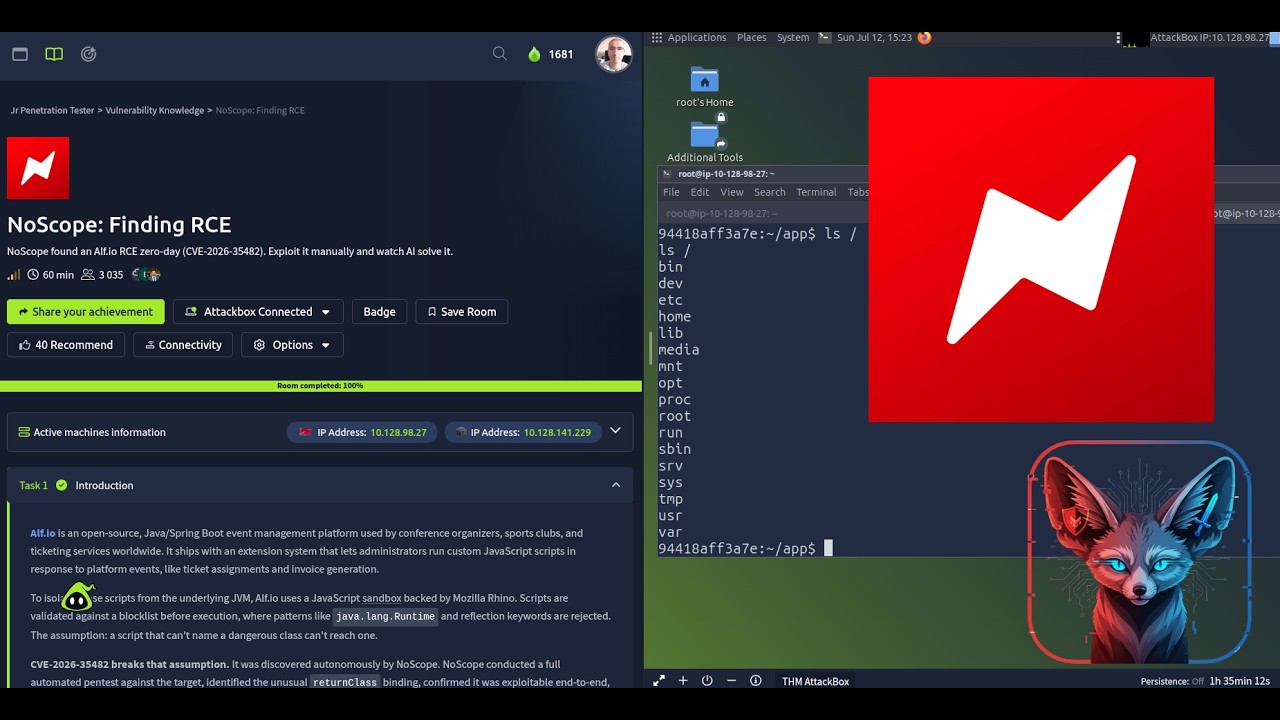Toggle AttackBox fullscreen arrows icon
Image resolution: width=1280 pixels, height=720 pixels.
point(659,681)
